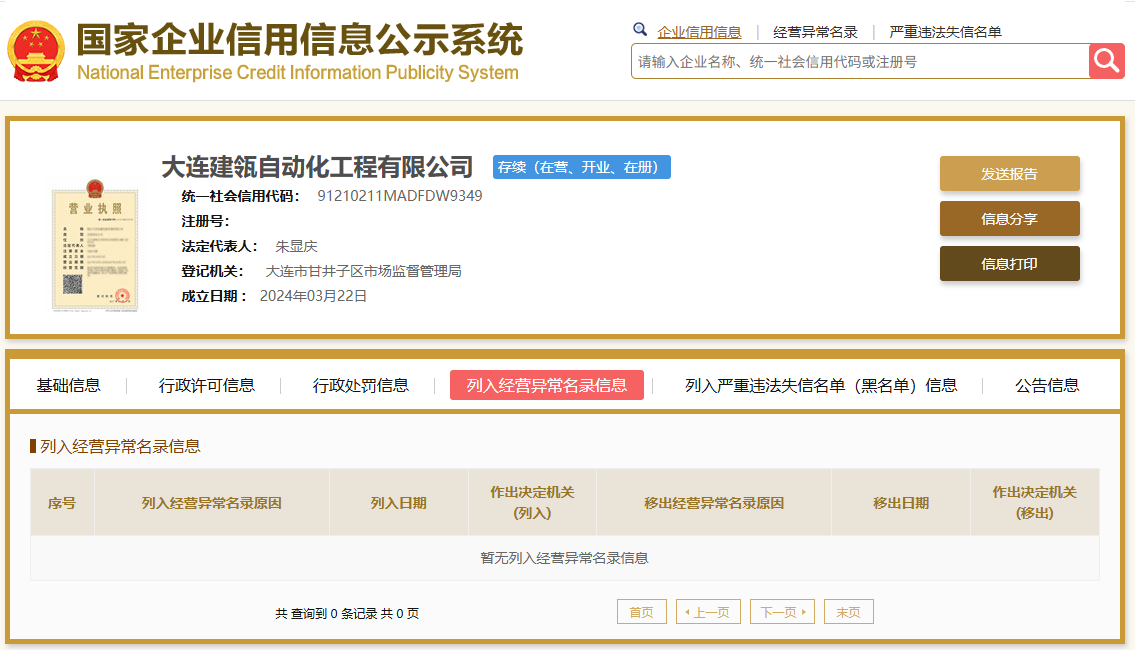Click the 暂无列入经营异常名录信息 empty row
The image size is (1135, 650).
click(x=565, y=558)
